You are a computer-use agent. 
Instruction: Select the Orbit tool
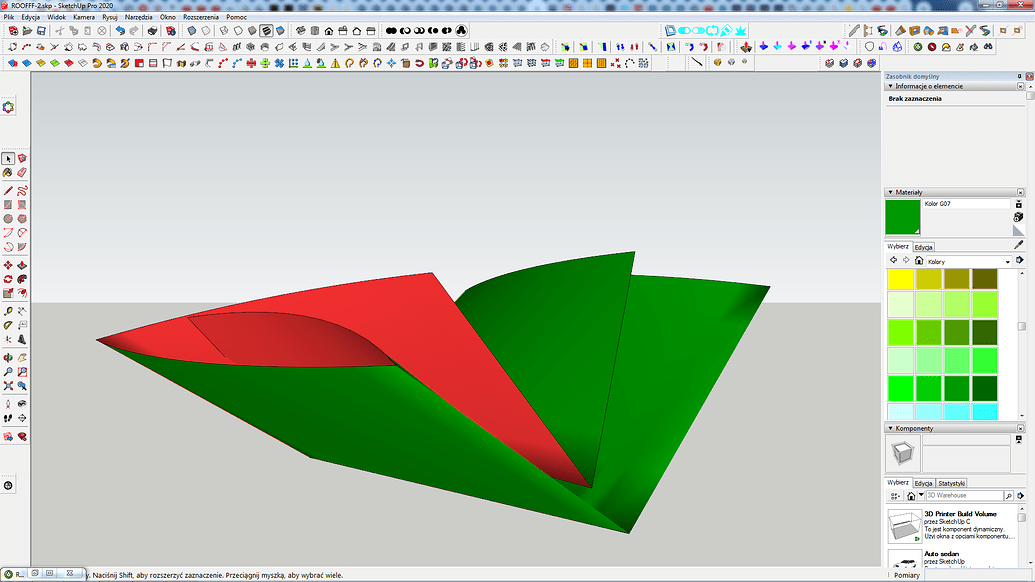(x=9, y=357)
